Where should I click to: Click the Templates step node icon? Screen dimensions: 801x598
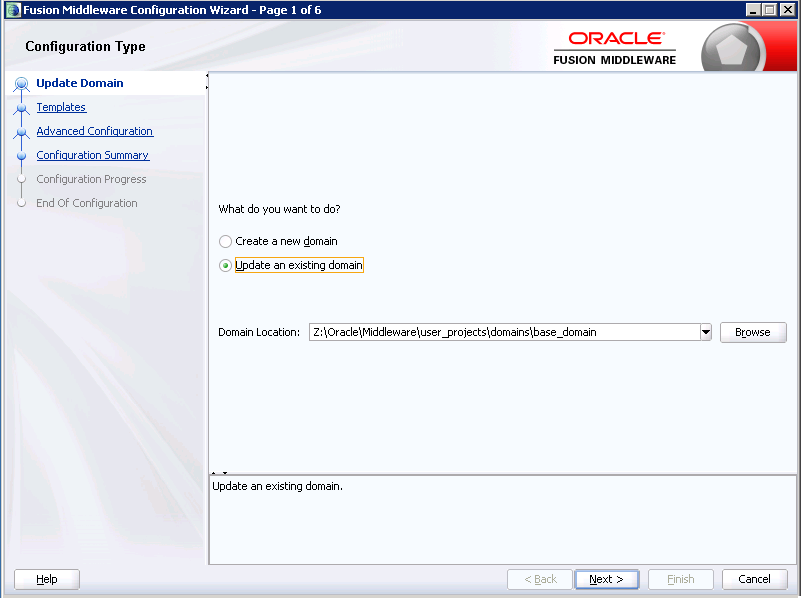pos(21,108)
